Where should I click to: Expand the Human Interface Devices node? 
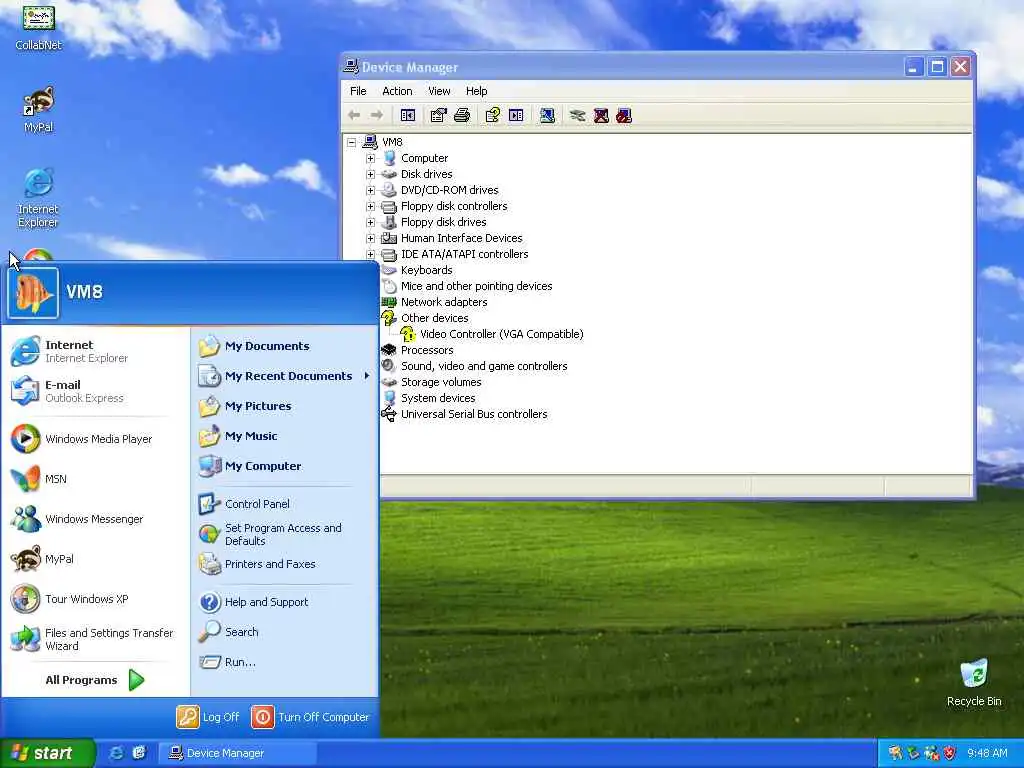coord(370,238)
